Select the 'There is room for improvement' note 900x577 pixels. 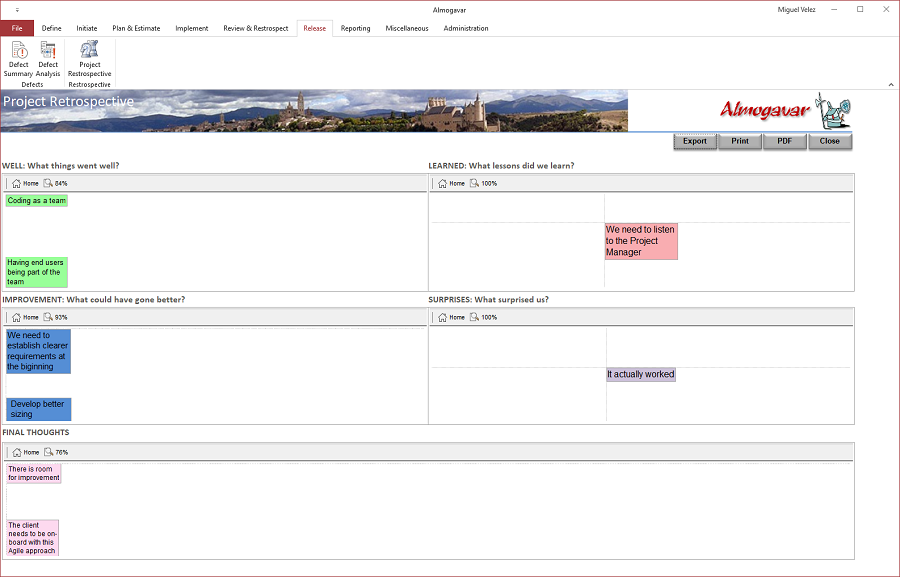pos(34,474)
